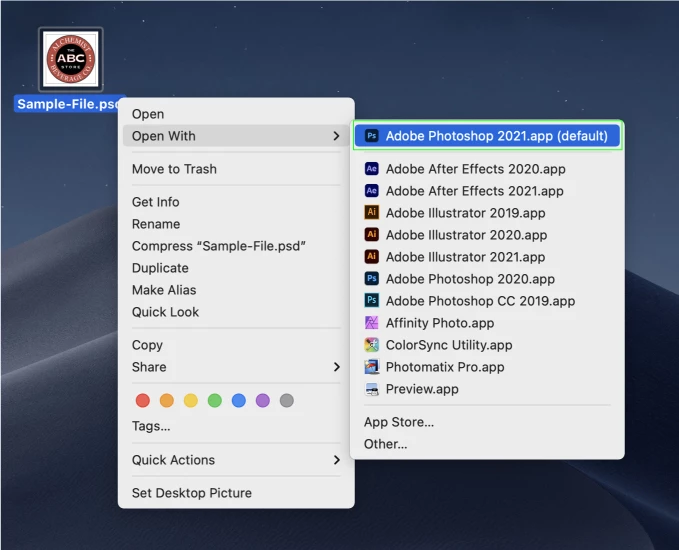
Task: Click the Photoshop 2021 default app icon
Action: tap(372, 136)
